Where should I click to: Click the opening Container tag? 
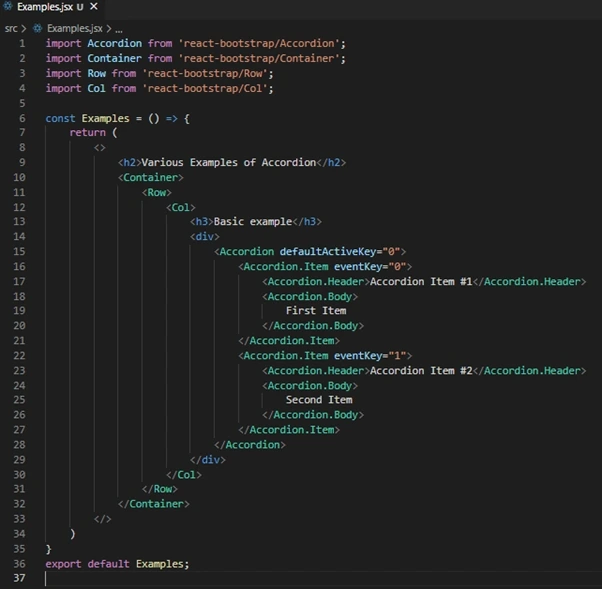[151, 177]
